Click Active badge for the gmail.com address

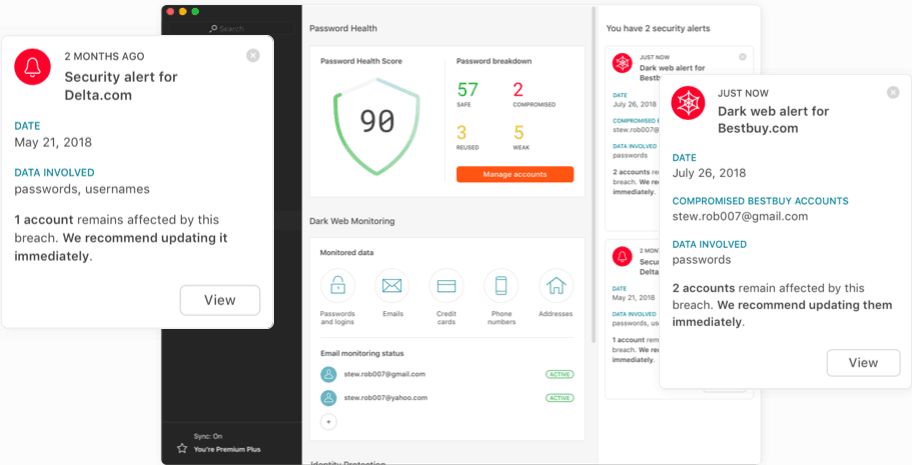coord(560,374)
